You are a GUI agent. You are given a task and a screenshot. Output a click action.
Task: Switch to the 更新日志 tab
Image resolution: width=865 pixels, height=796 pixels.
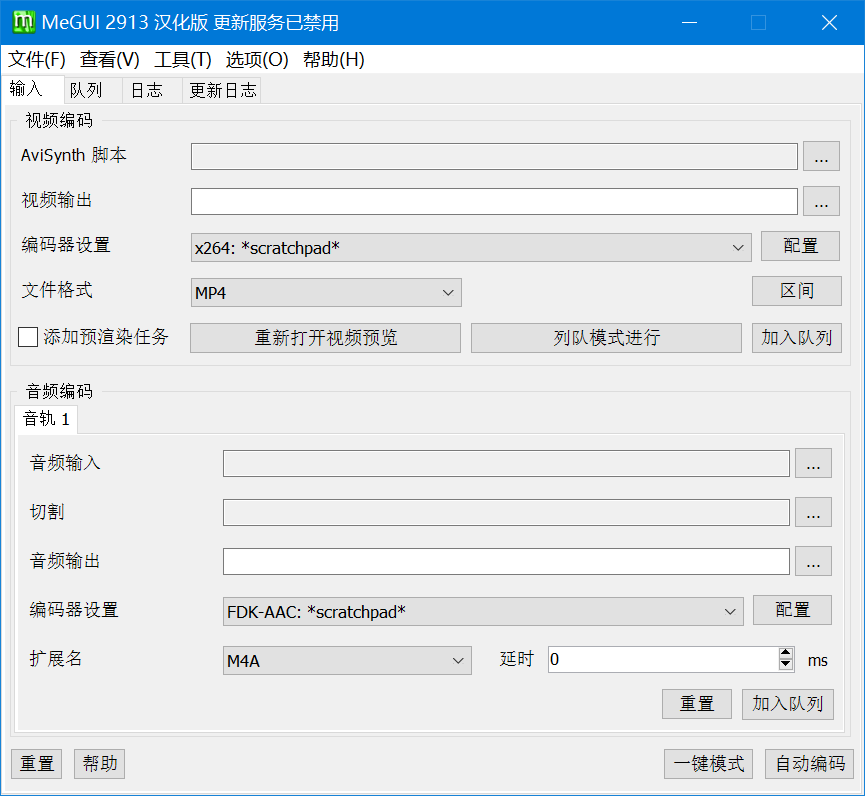click(x=222, y=90)
